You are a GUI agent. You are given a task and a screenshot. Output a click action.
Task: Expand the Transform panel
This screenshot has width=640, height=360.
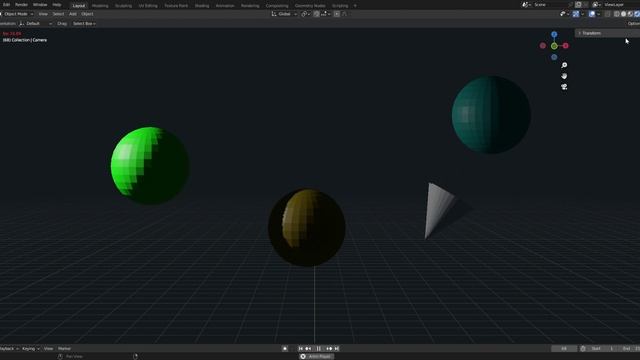click(607, 33)
